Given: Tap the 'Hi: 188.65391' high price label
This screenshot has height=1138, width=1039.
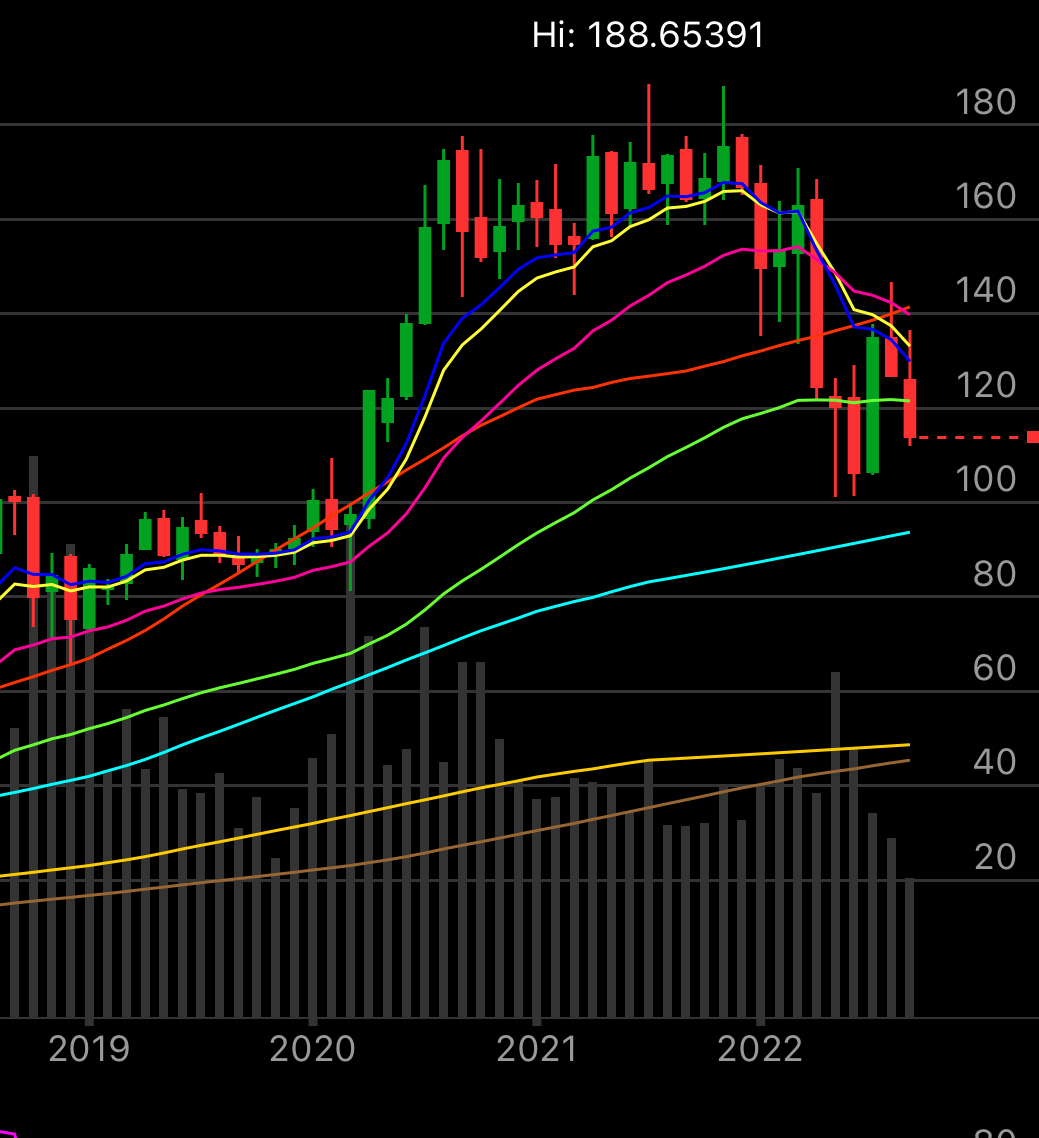Looking at the screenshot, I should tap(648, 35).
